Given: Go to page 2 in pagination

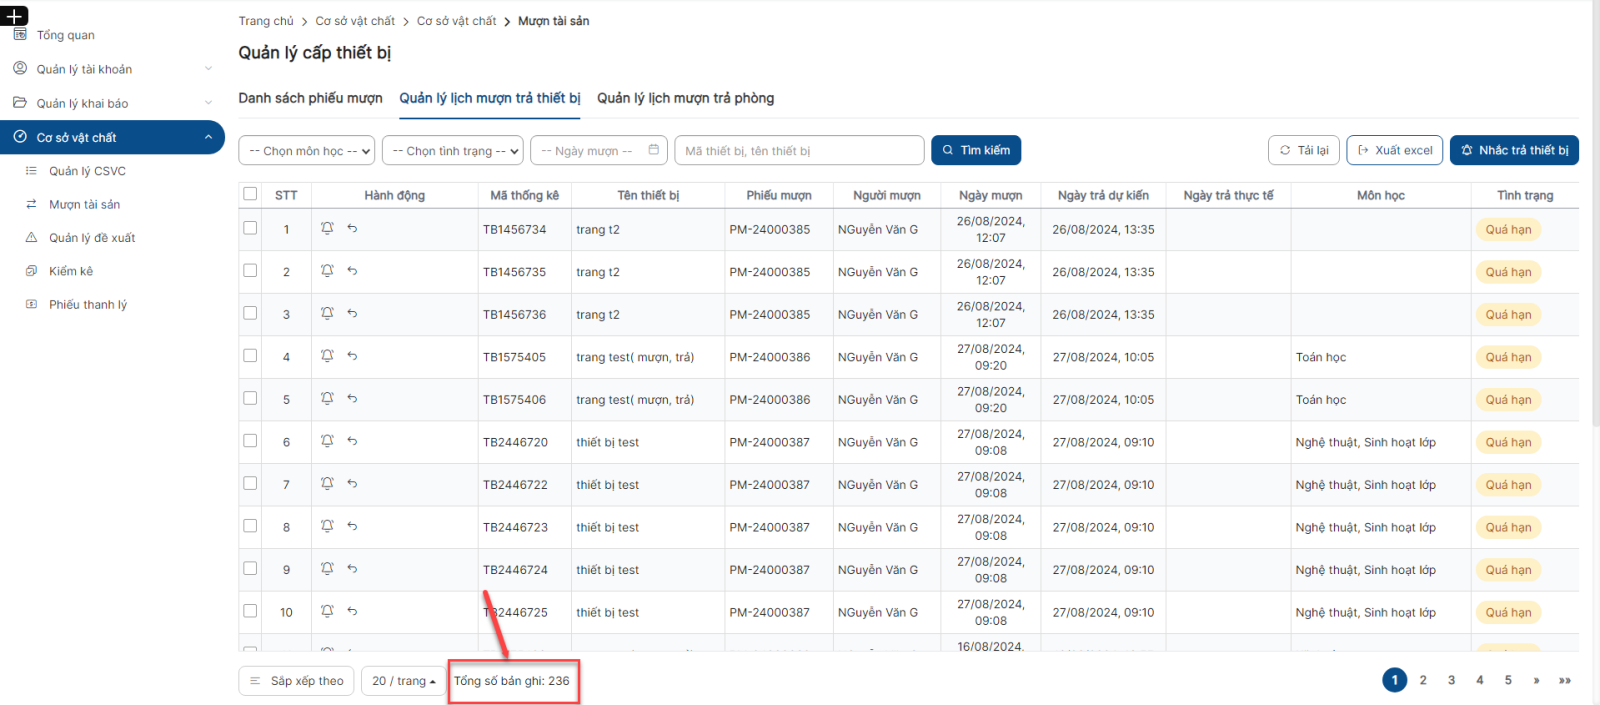Looking at the screenshot, I should [x=1423, y=680].
